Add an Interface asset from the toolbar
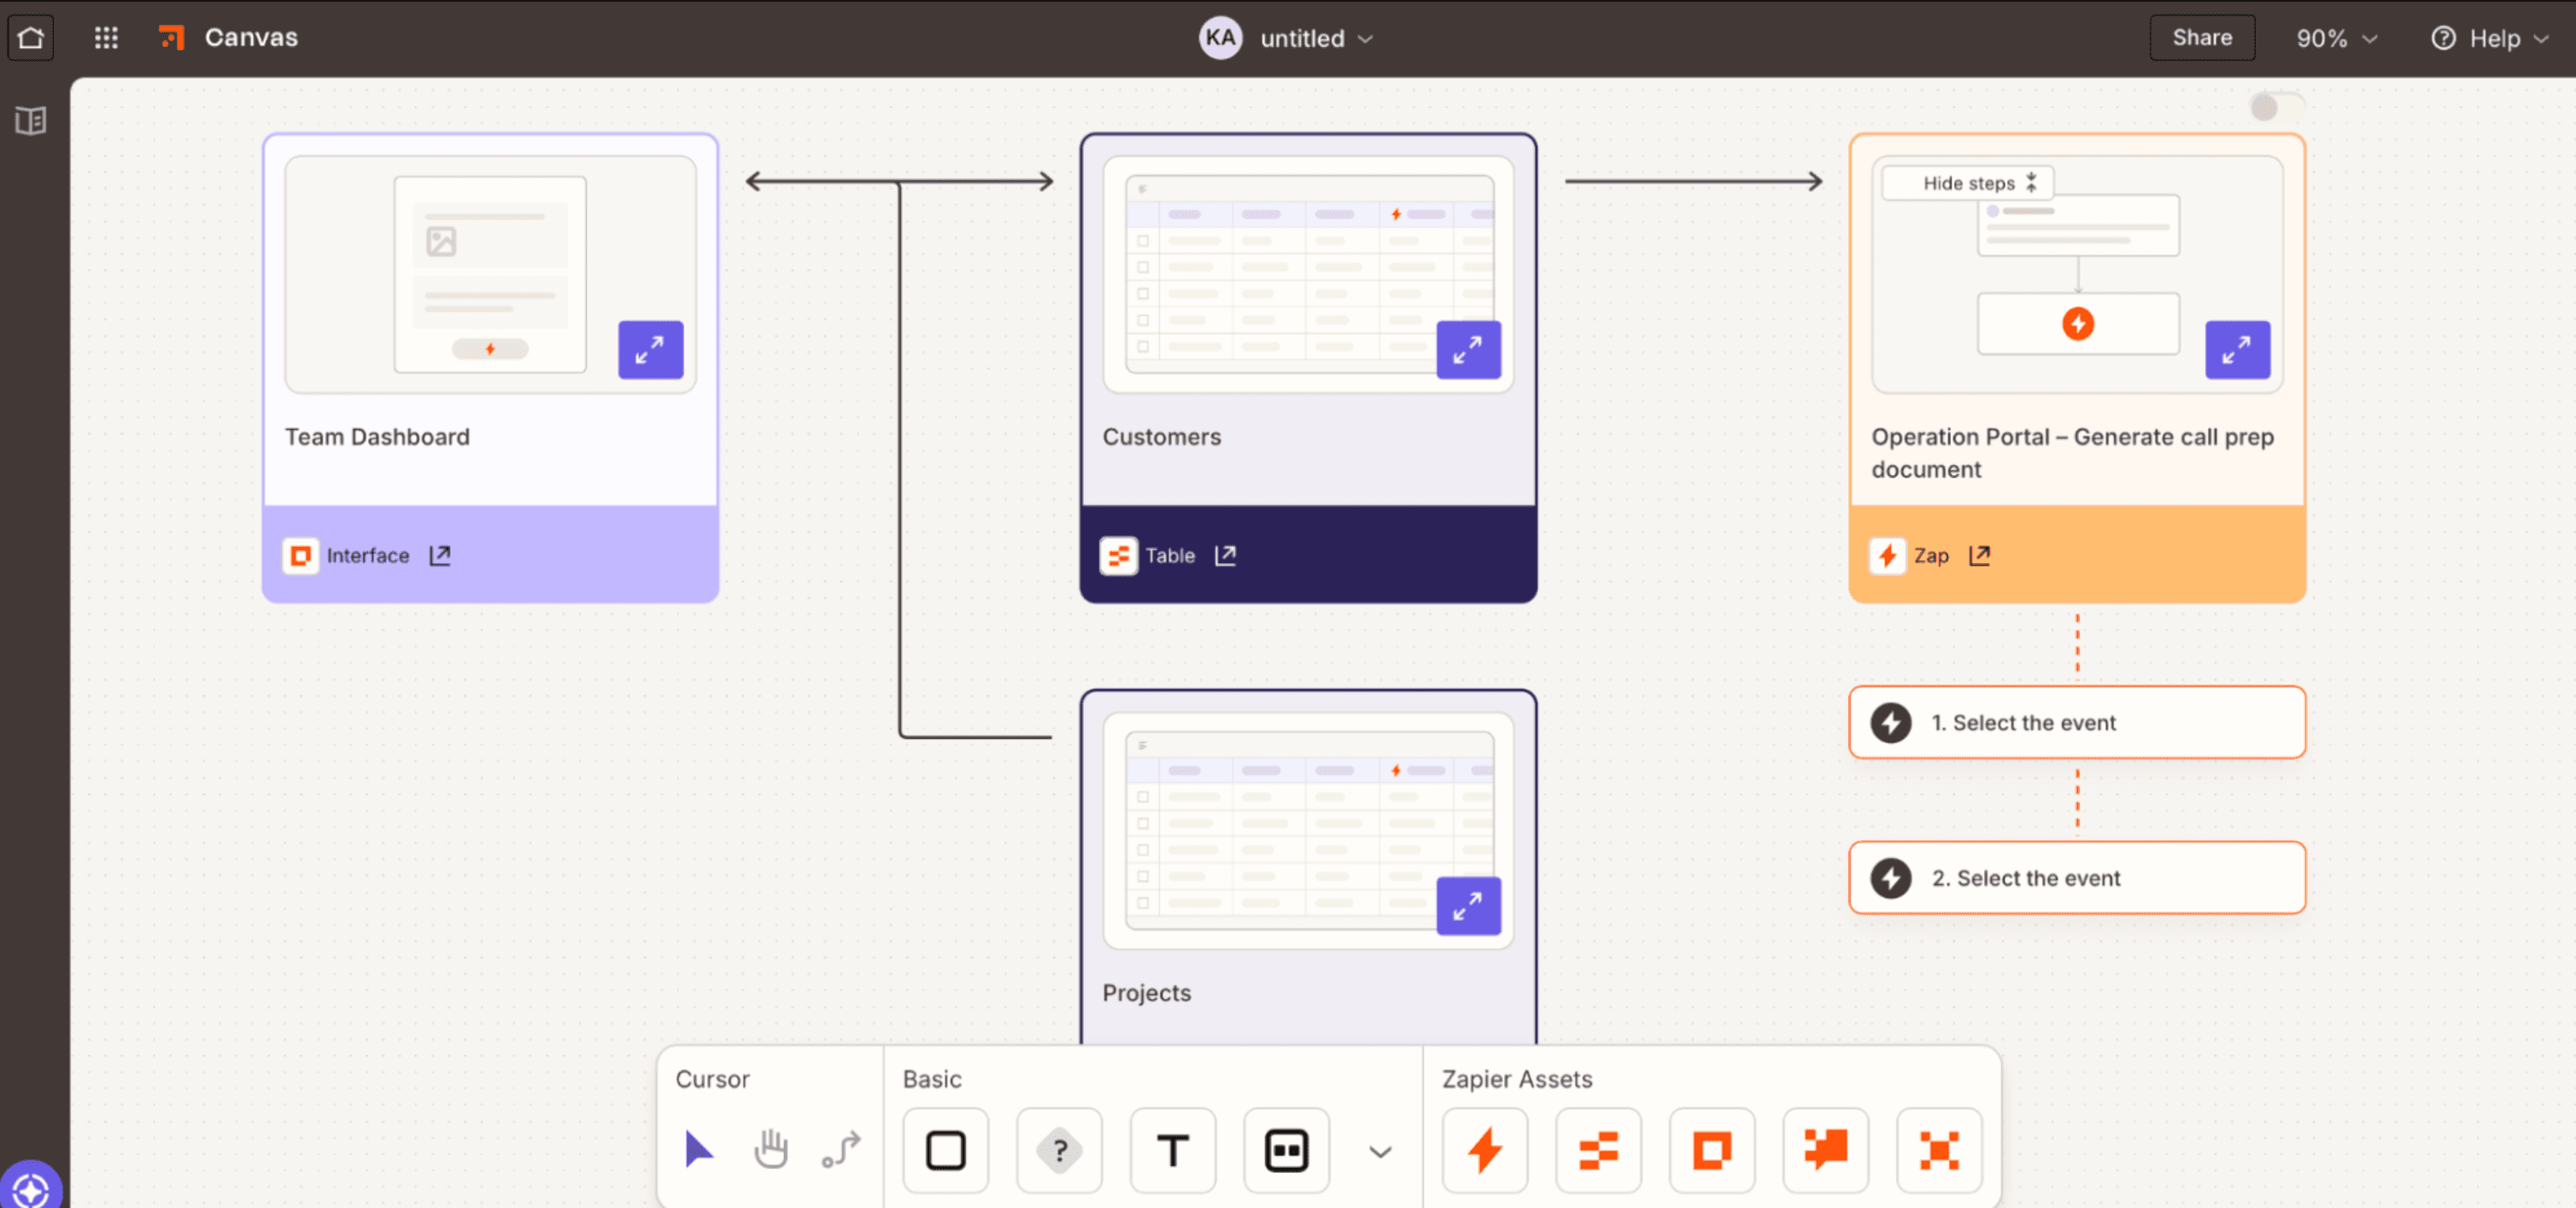The image size is (2576, 1208). point(1712,1150)
